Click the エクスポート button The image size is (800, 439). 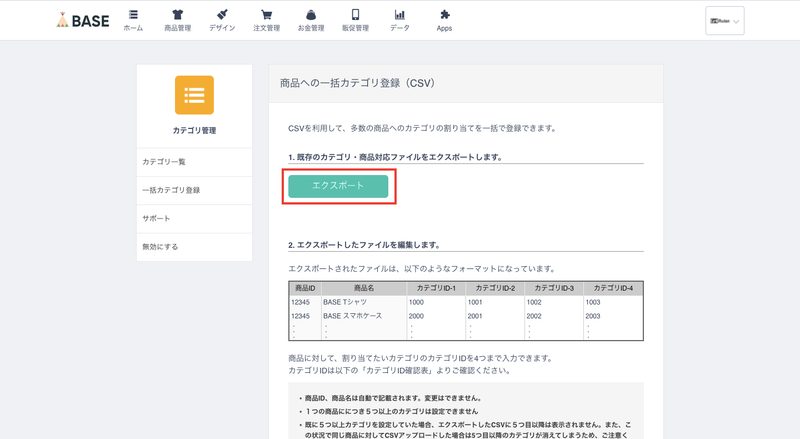click(338, 186)
